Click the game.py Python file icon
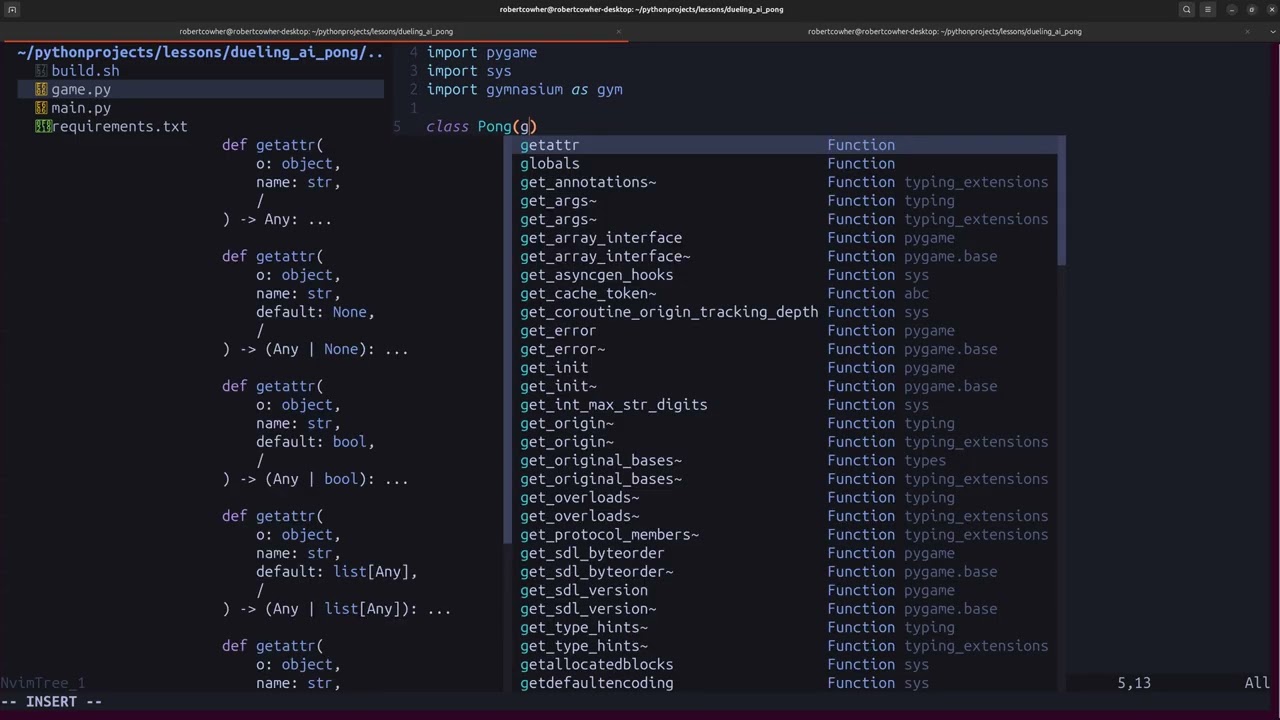The width and height of the screenshot is (1280, 720). click(x=41, y=89)
